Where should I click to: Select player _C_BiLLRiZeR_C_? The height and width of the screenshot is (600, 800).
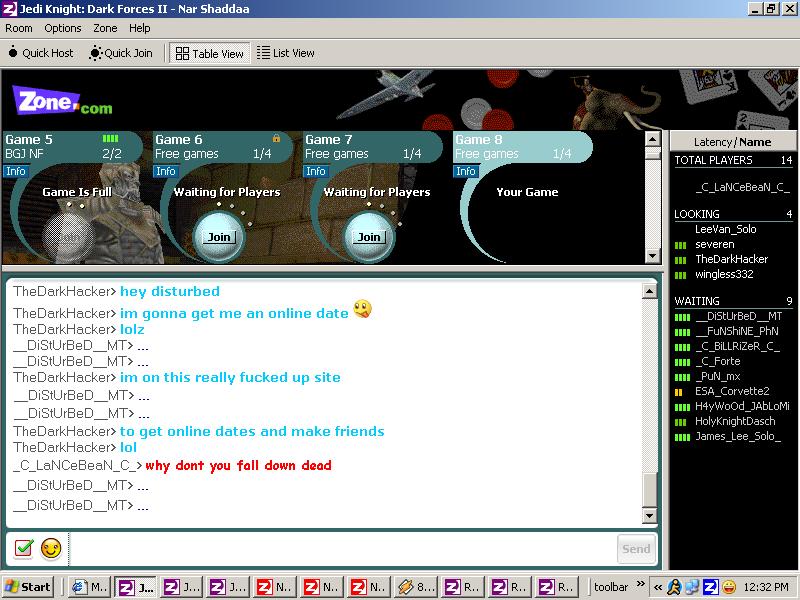[738, 346]
